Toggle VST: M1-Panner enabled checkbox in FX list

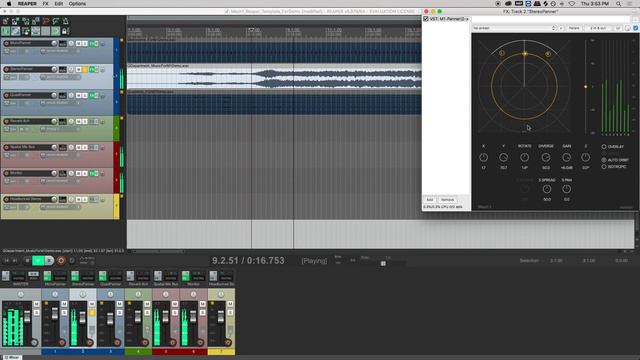pos(426,19)
